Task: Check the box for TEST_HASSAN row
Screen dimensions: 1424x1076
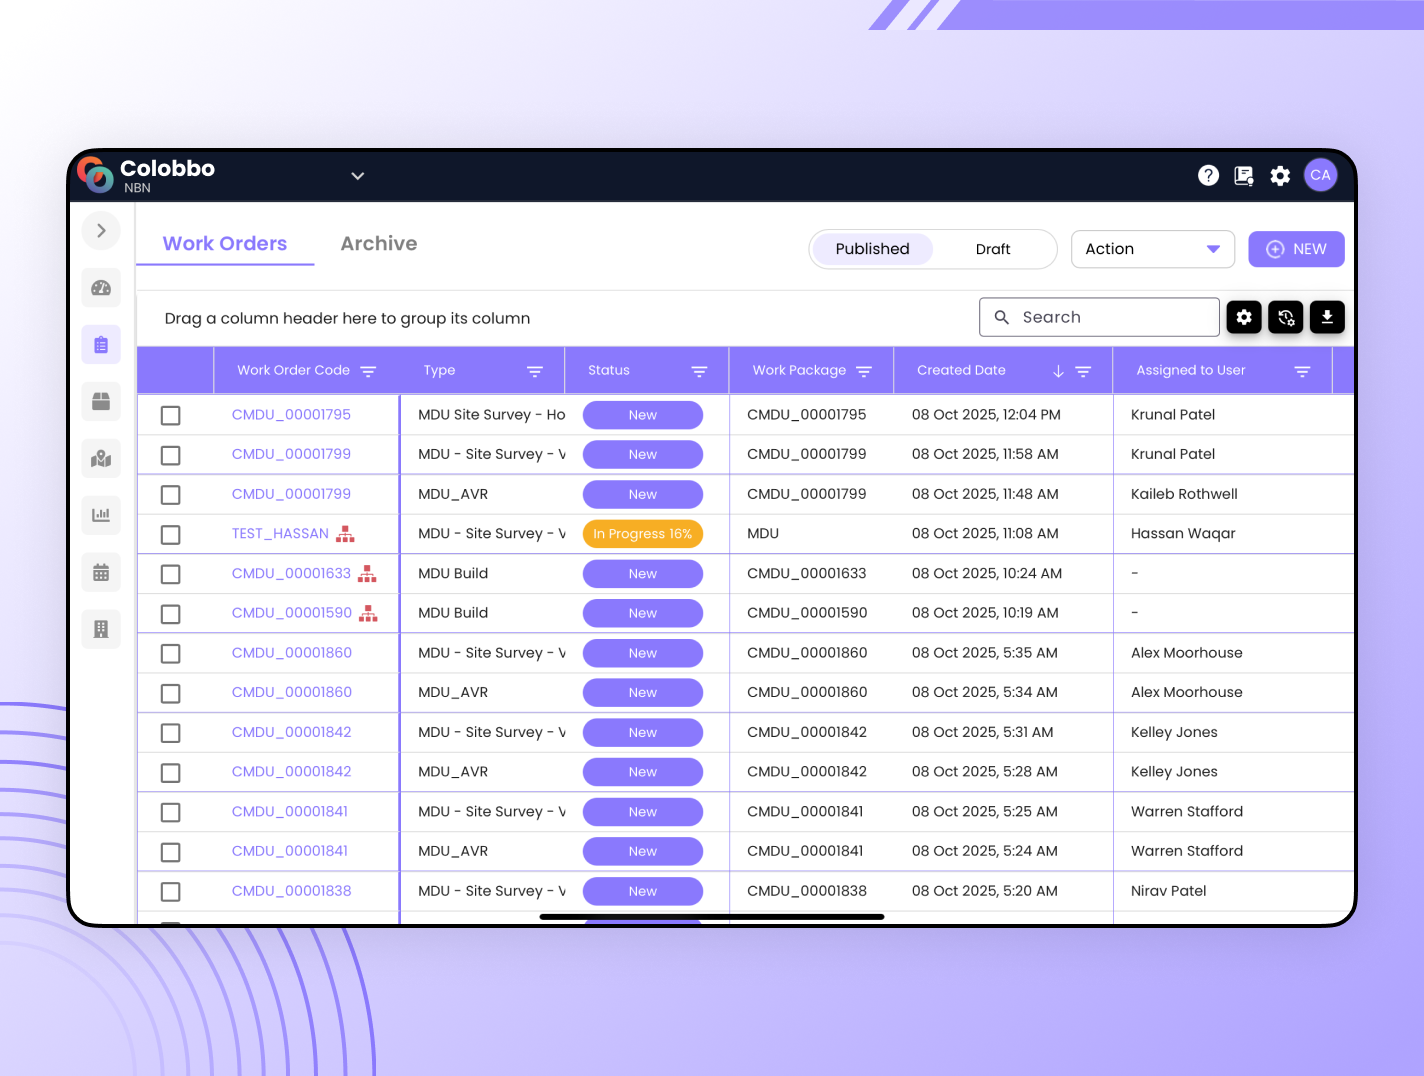Action: (x=171, y=534)
